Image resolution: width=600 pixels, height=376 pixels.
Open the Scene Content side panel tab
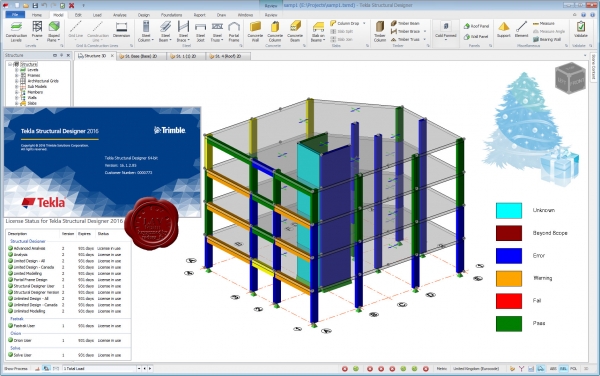click(x=593, y=67)
